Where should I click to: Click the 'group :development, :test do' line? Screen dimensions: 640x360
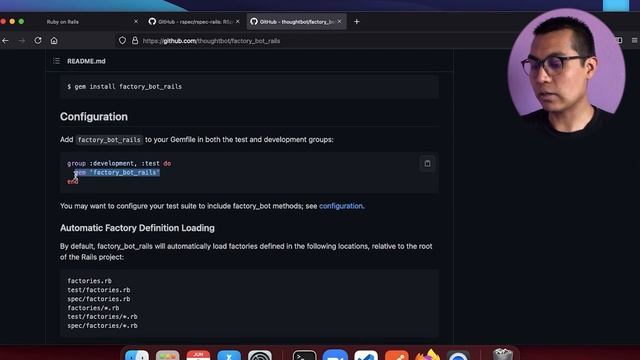(x=119, y=163)
